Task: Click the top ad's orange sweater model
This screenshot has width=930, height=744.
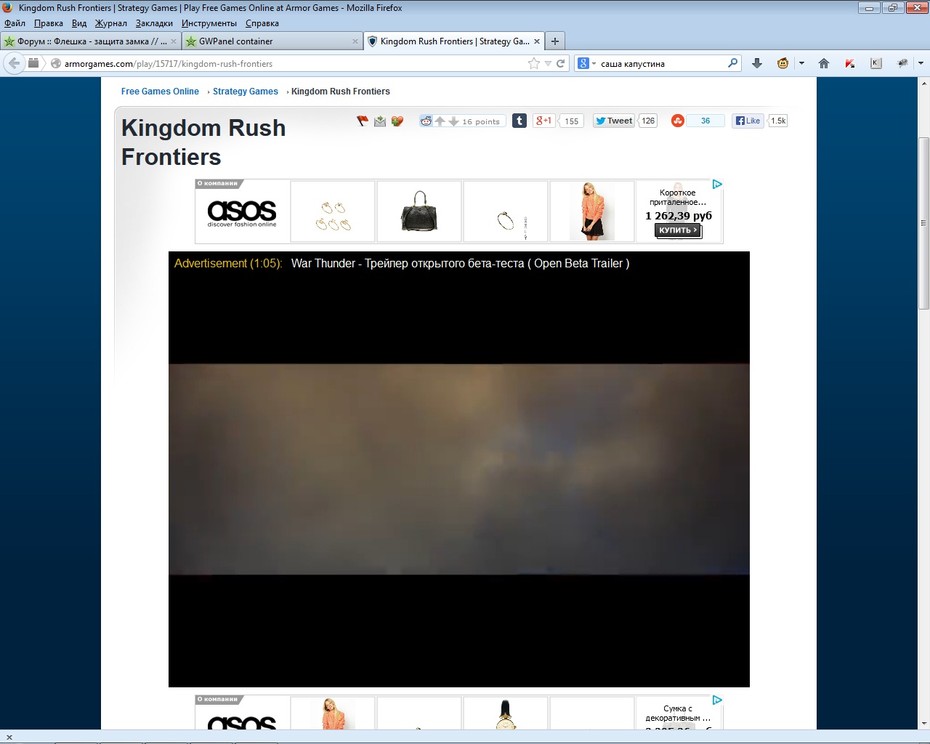Action: pos(592,212)
